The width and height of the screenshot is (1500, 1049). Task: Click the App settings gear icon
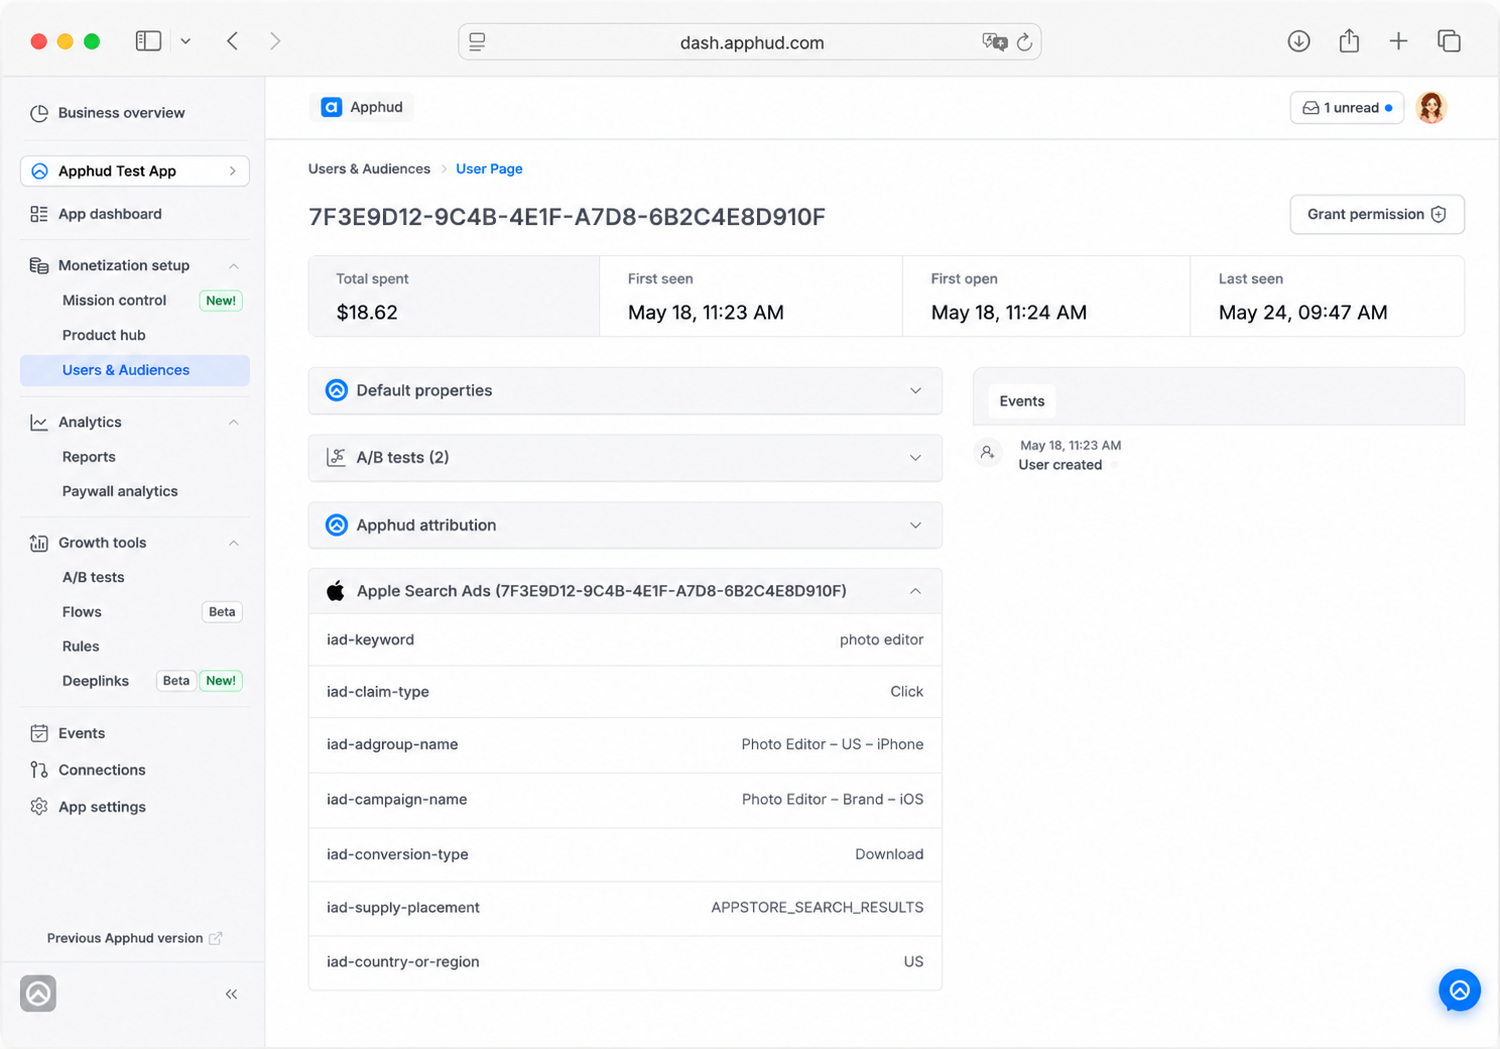point(39,807)
